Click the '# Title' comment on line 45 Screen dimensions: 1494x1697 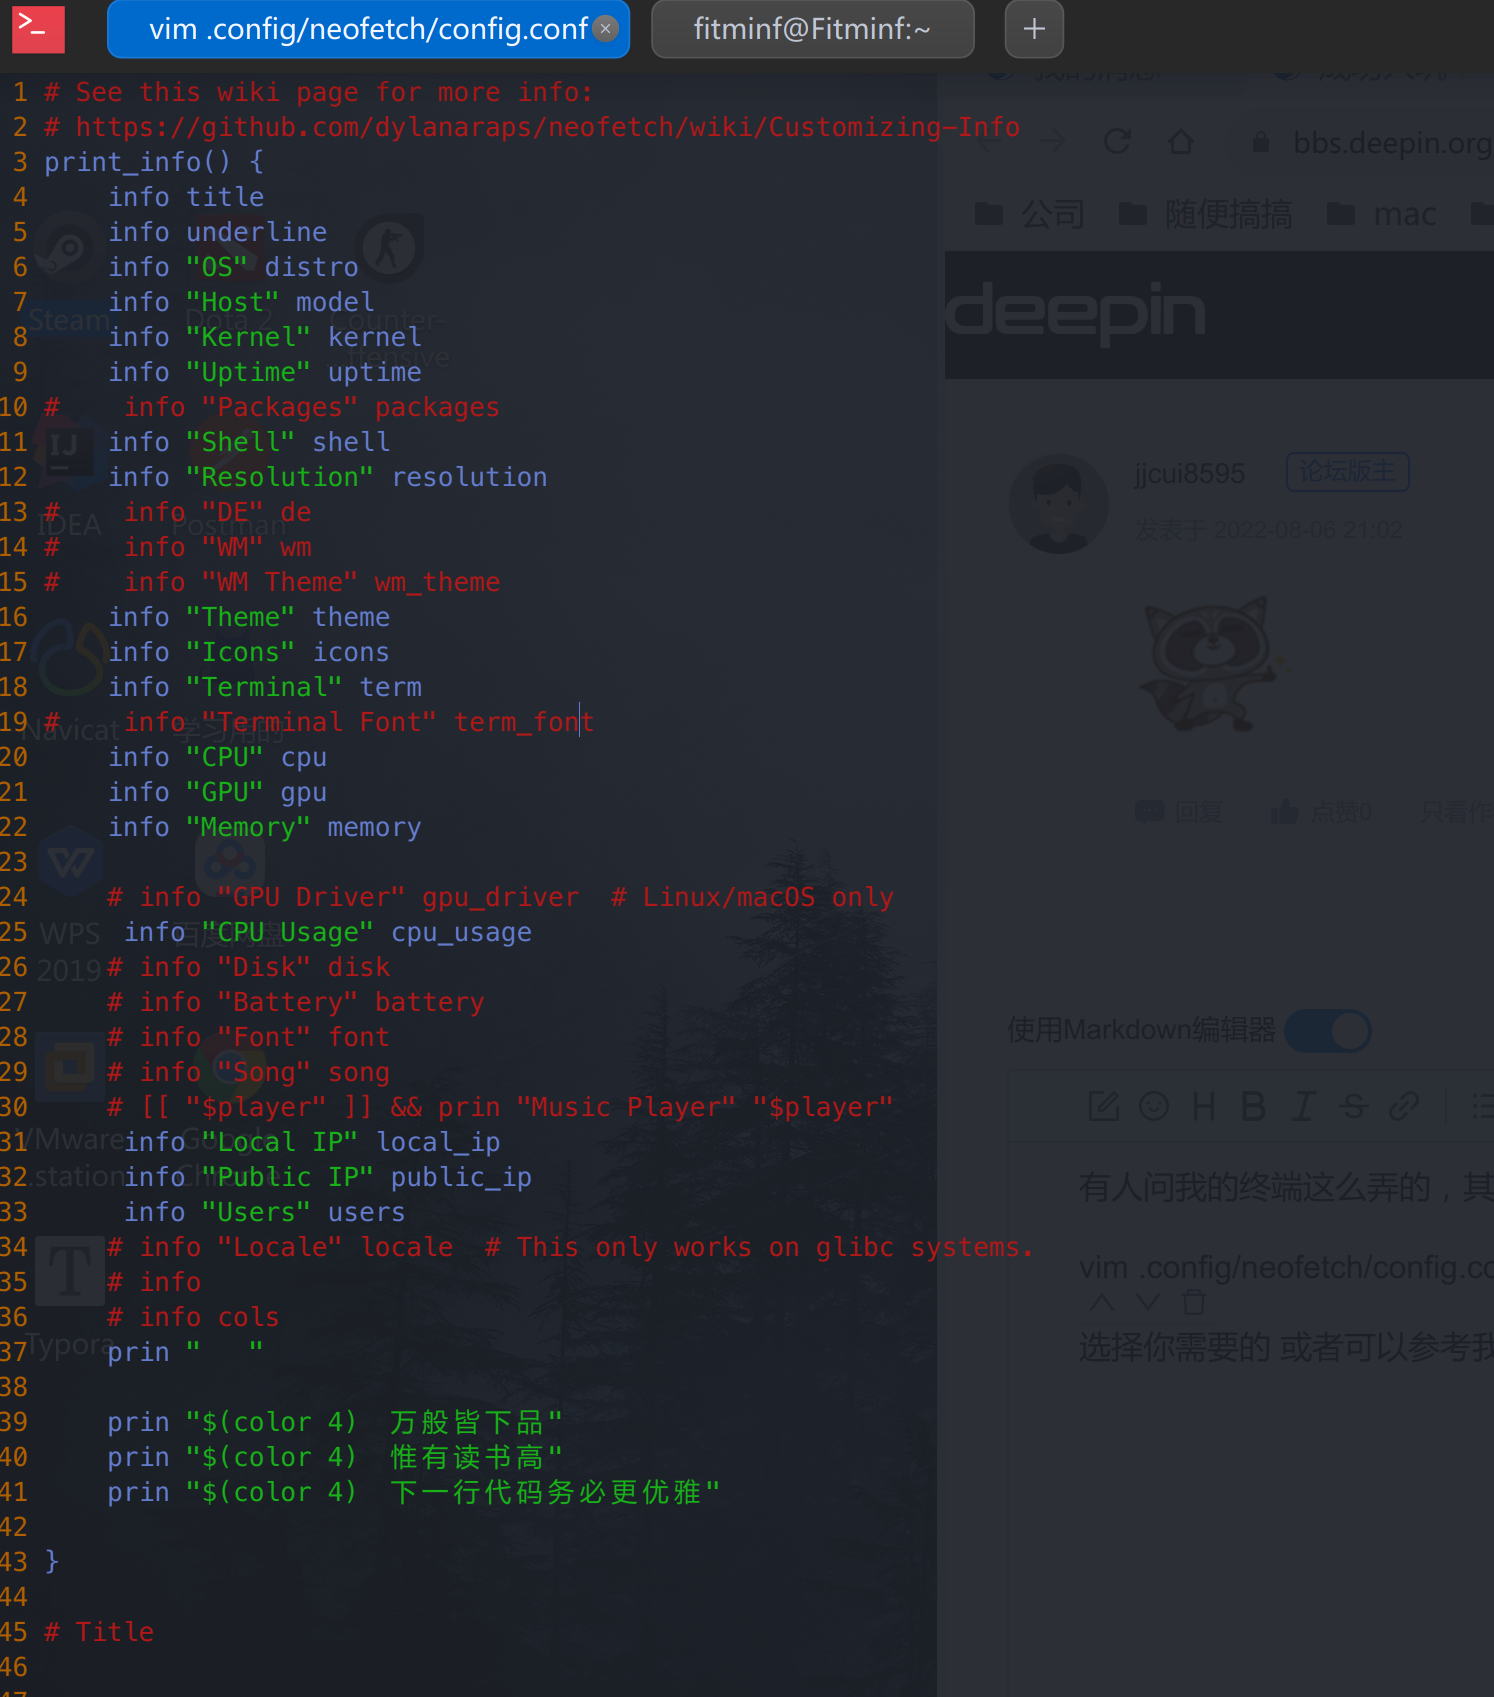coord(99,1632)
